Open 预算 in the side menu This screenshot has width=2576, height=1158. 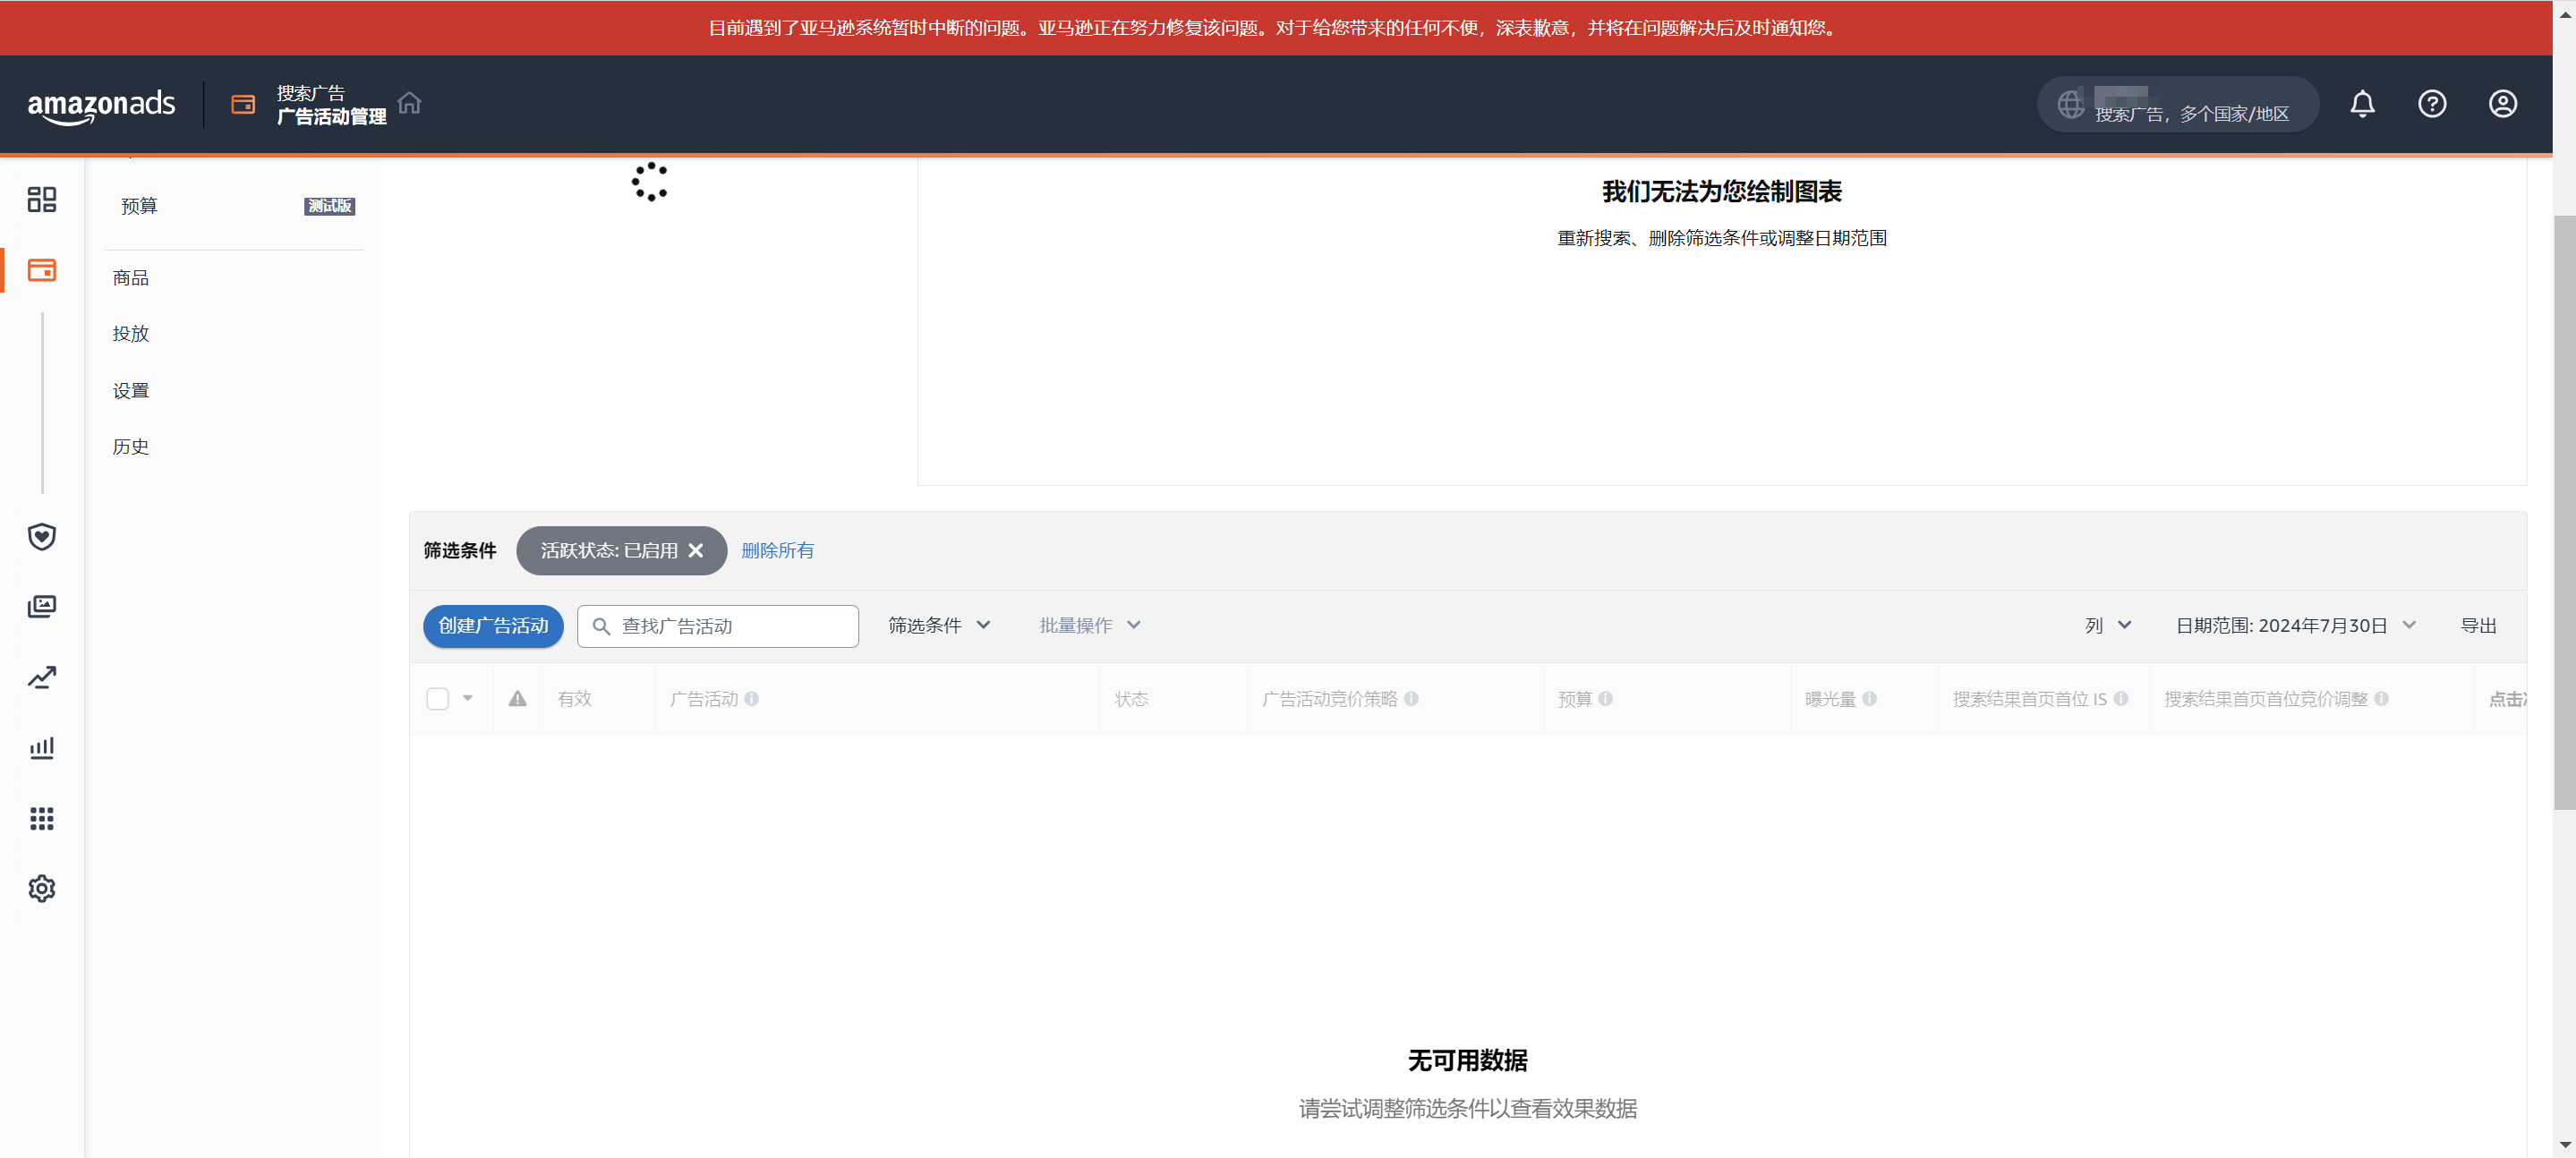point(139,206)
